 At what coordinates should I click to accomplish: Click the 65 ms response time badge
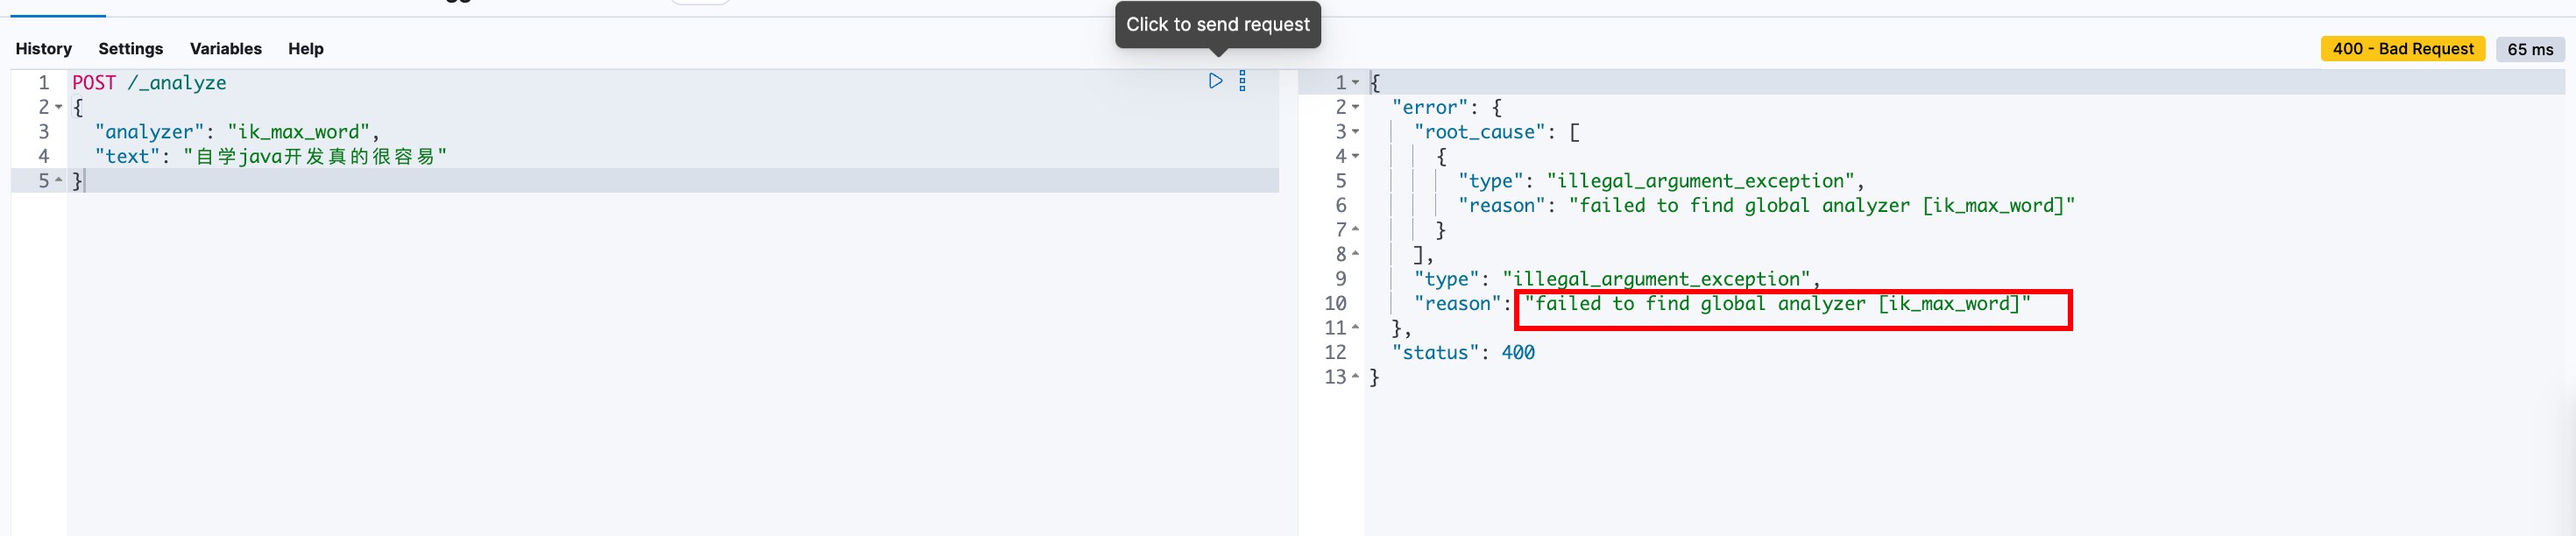coord(2530,49)
